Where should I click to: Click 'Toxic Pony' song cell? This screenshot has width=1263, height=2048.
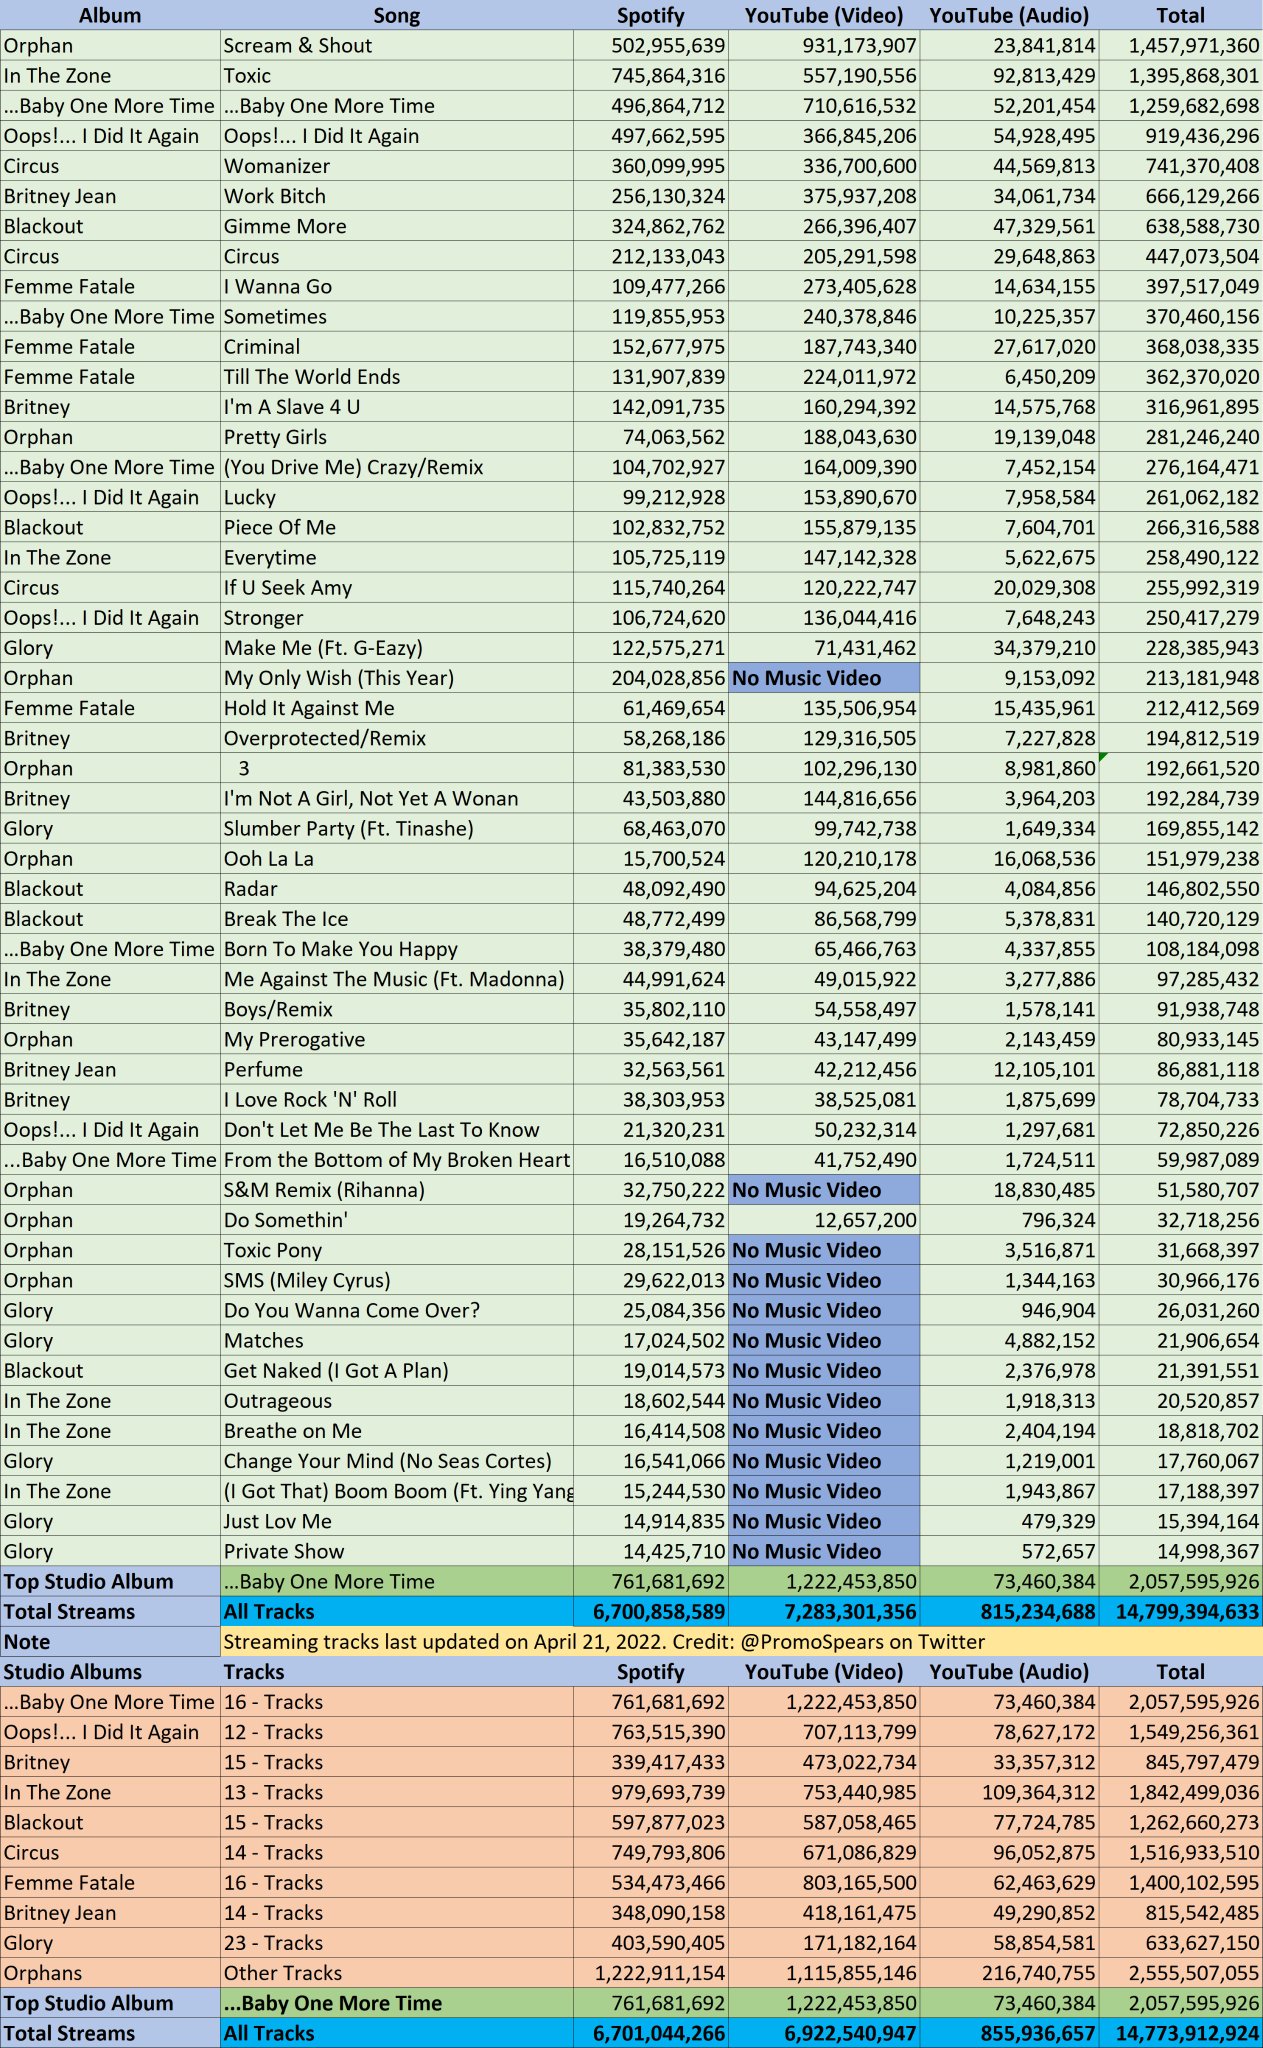point(397,1250)
